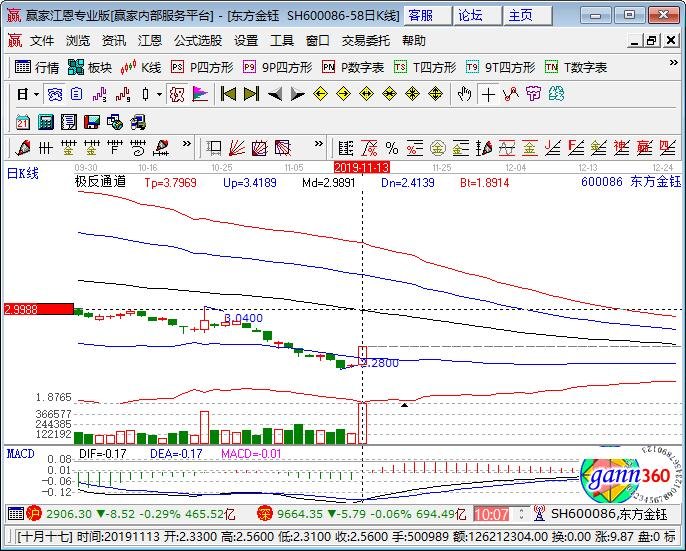Select the hand pan tool
Viewport: 686px width, 551px height.
[x=464, y=94]
